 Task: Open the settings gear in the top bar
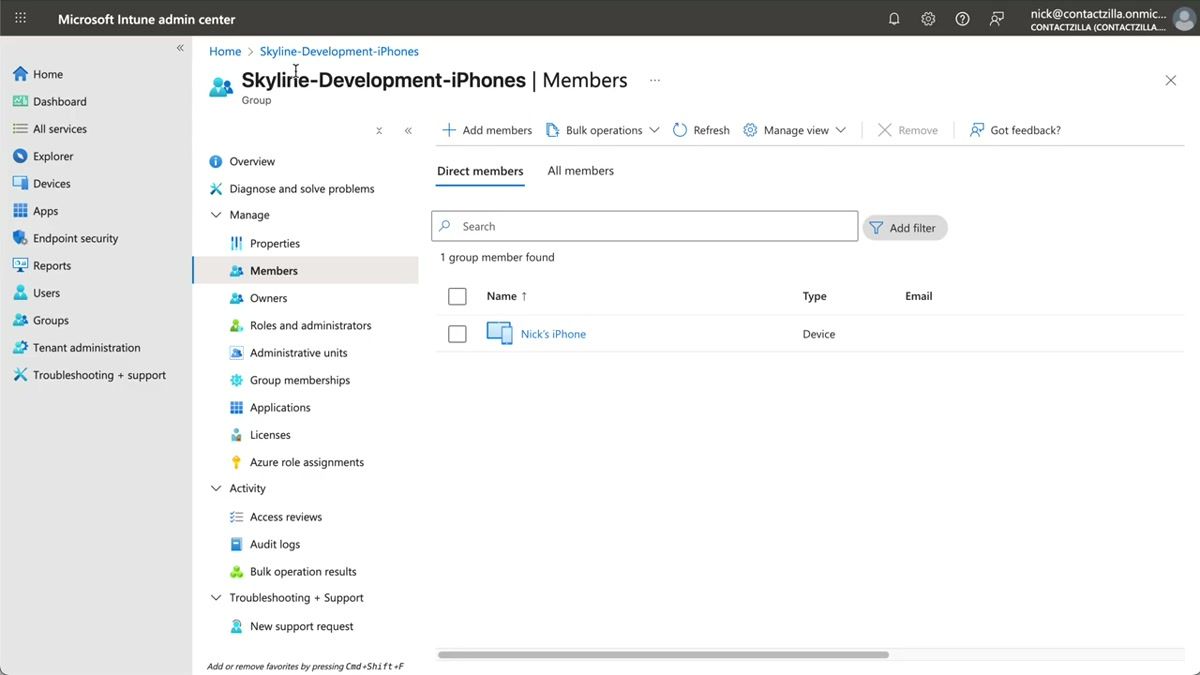tap(927, 18)
